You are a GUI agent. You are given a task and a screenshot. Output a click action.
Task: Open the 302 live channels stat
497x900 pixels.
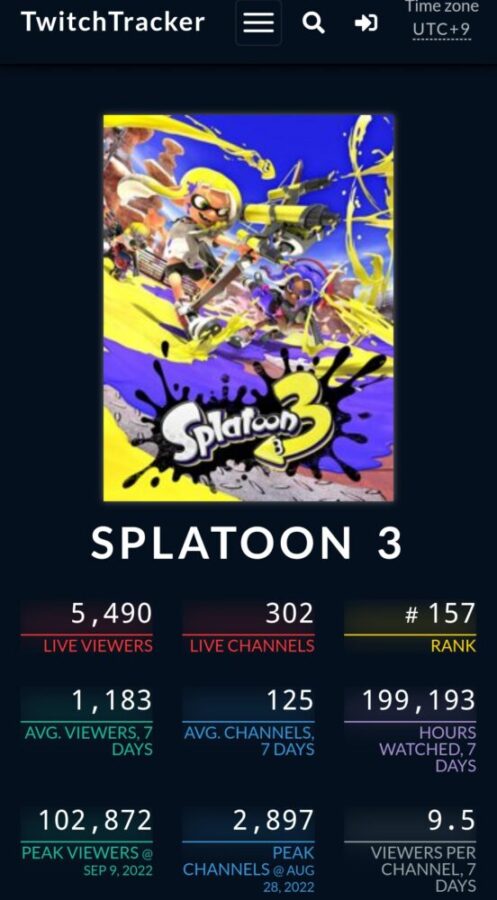click(x=289, y=614)
